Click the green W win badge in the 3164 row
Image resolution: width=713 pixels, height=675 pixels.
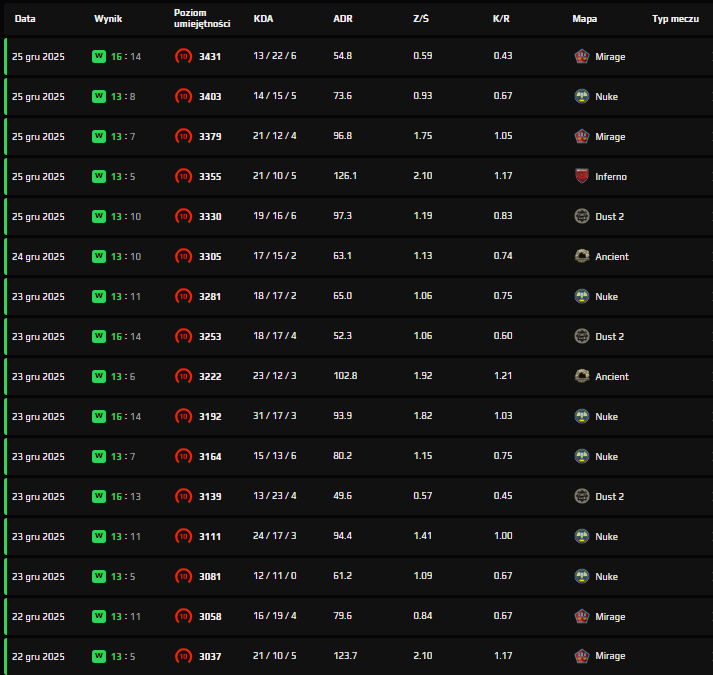pyautogui.click(x=99, y=457)
